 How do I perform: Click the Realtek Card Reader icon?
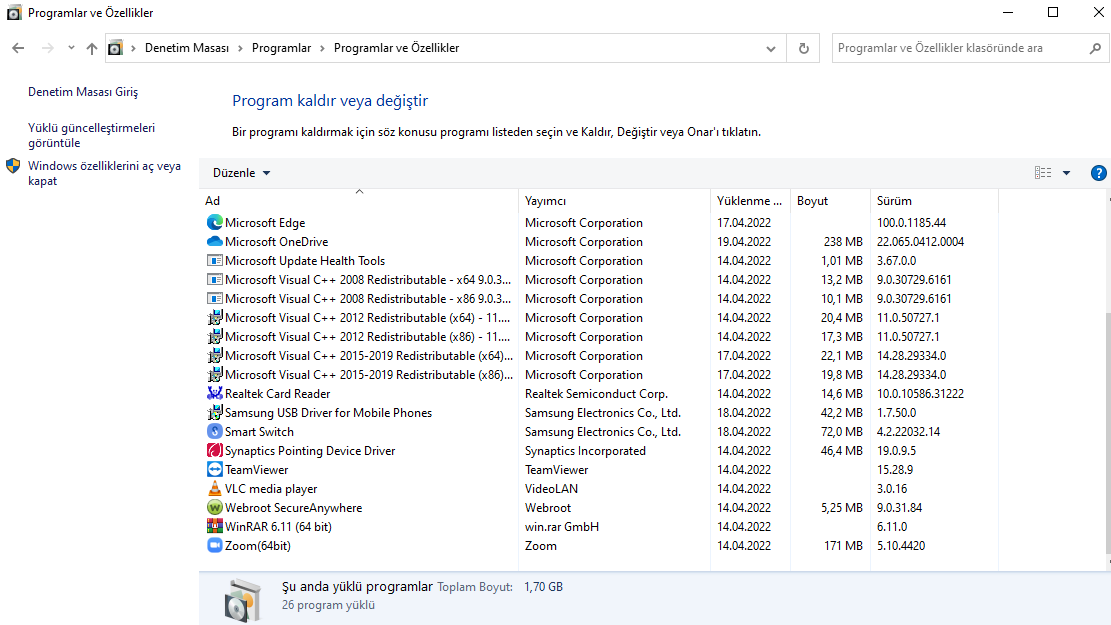point(213,393)
